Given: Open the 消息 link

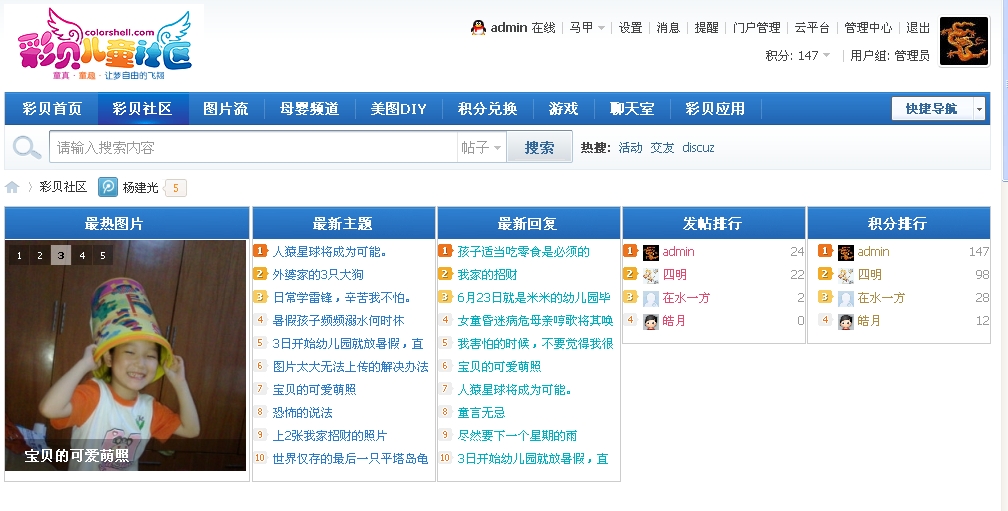Looking at the screenshot, I should coord(668,28).
